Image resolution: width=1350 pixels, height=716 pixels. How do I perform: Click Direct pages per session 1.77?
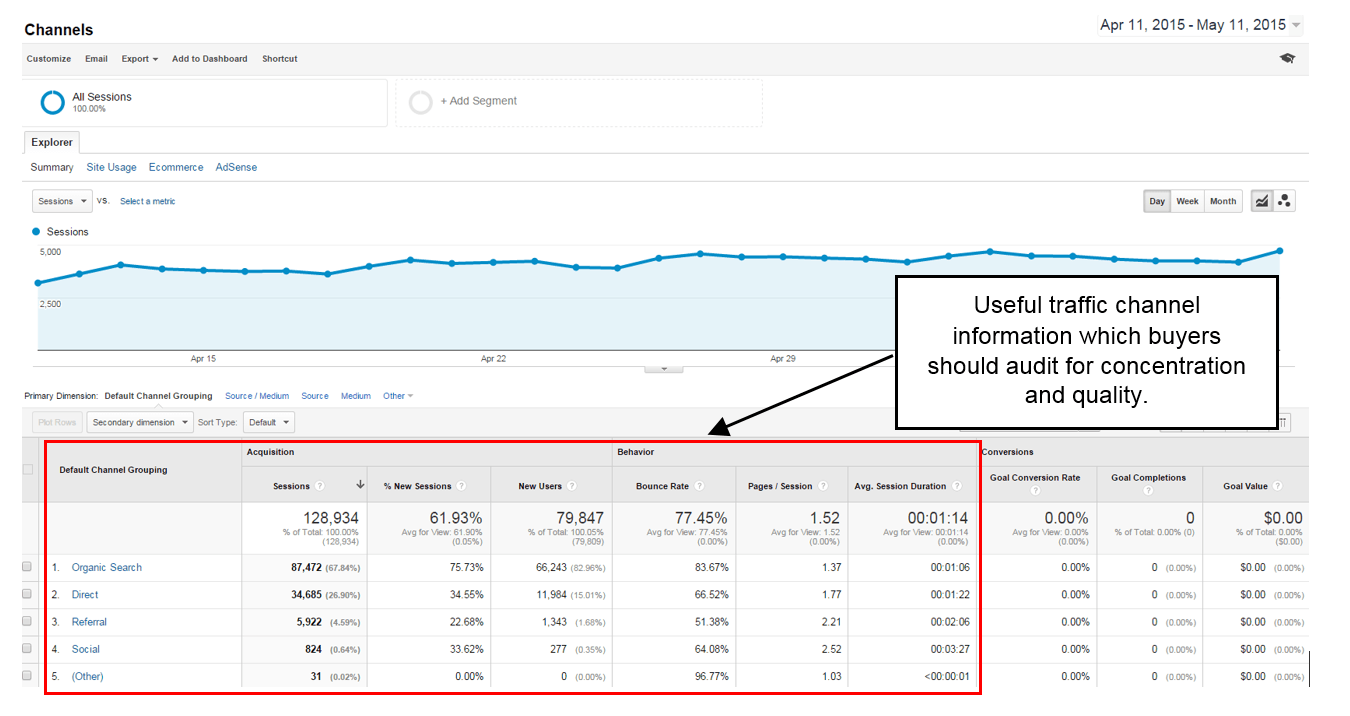(x=833, y=595)
